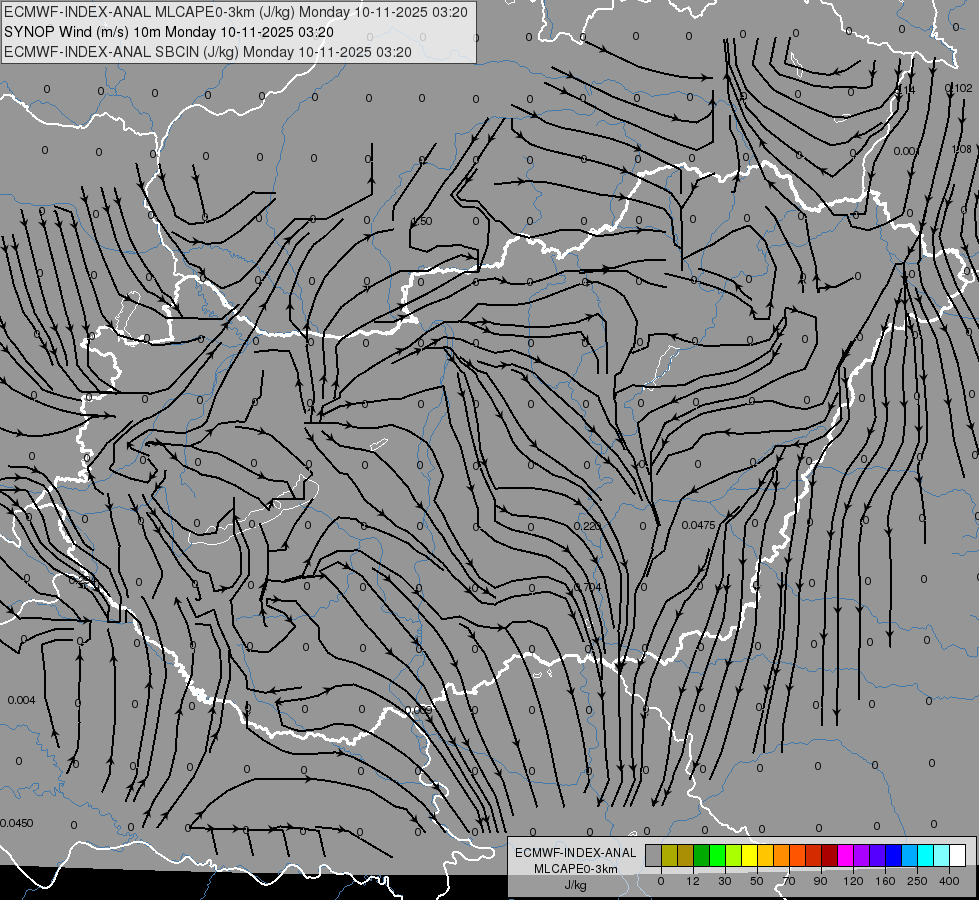Click the SYNOP Wind 10m title line
The image size is (979, 900).
169,32
